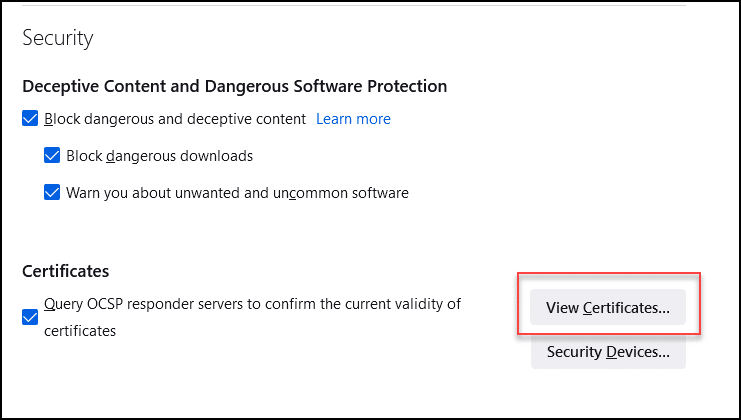
Task: Toggle the Query OCSP responder servers checkbox
Action: click(x=30, y=317)
